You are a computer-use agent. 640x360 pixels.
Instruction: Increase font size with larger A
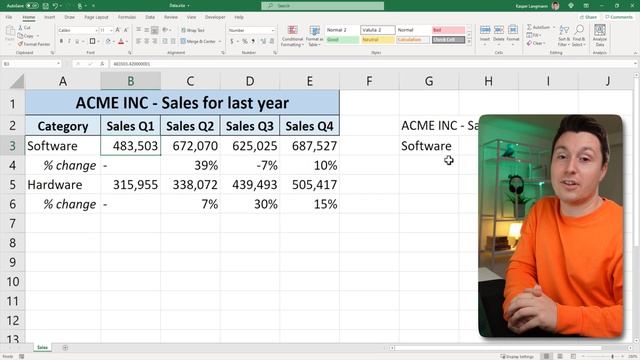(118, 30)
